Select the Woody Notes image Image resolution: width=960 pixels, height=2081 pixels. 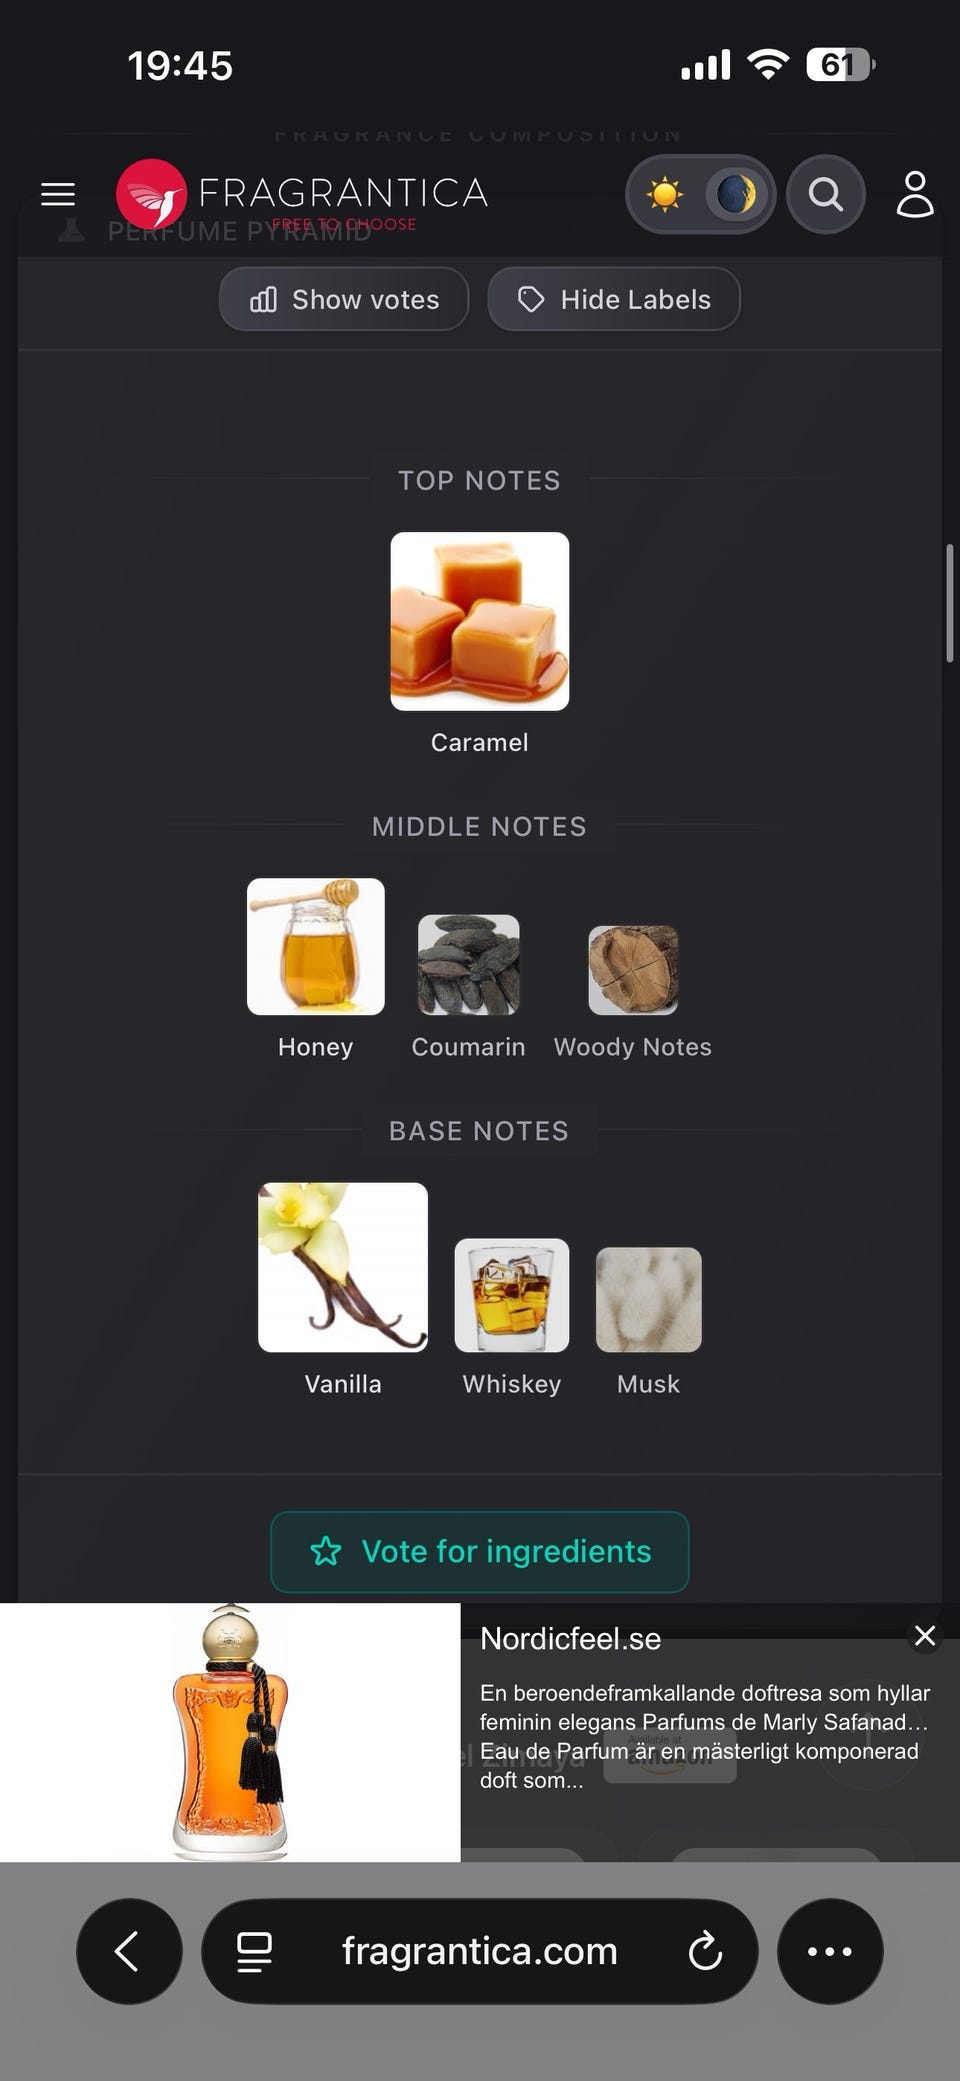point(633,970)
